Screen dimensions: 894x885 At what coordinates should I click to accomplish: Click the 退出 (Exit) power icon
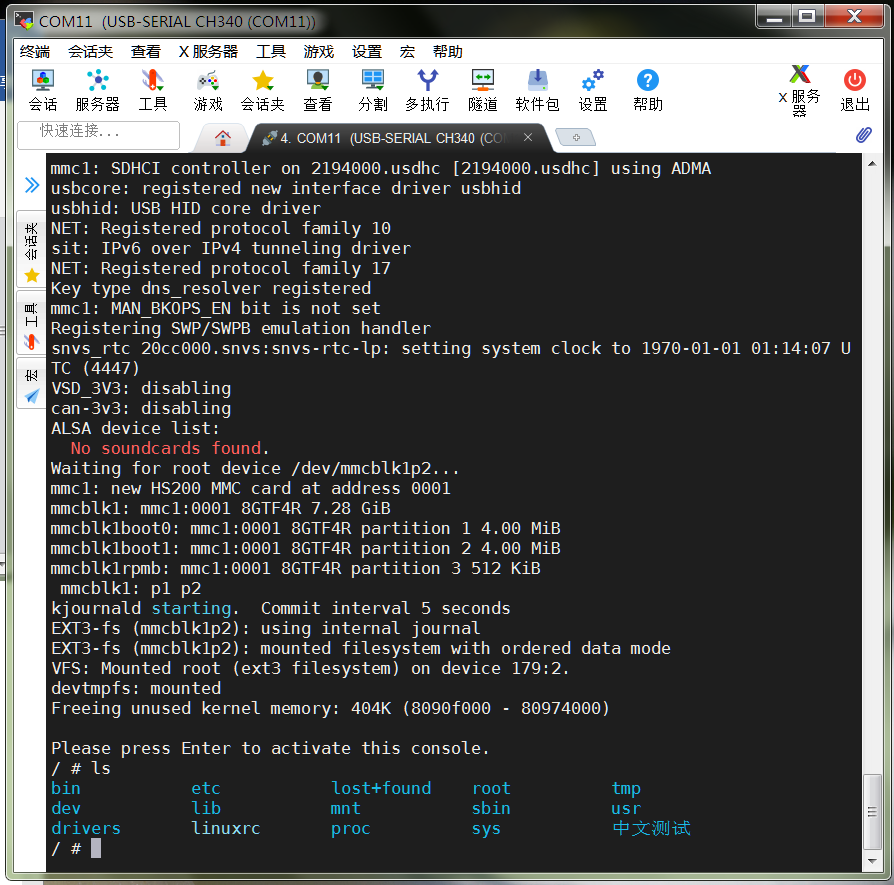point(855,90)
